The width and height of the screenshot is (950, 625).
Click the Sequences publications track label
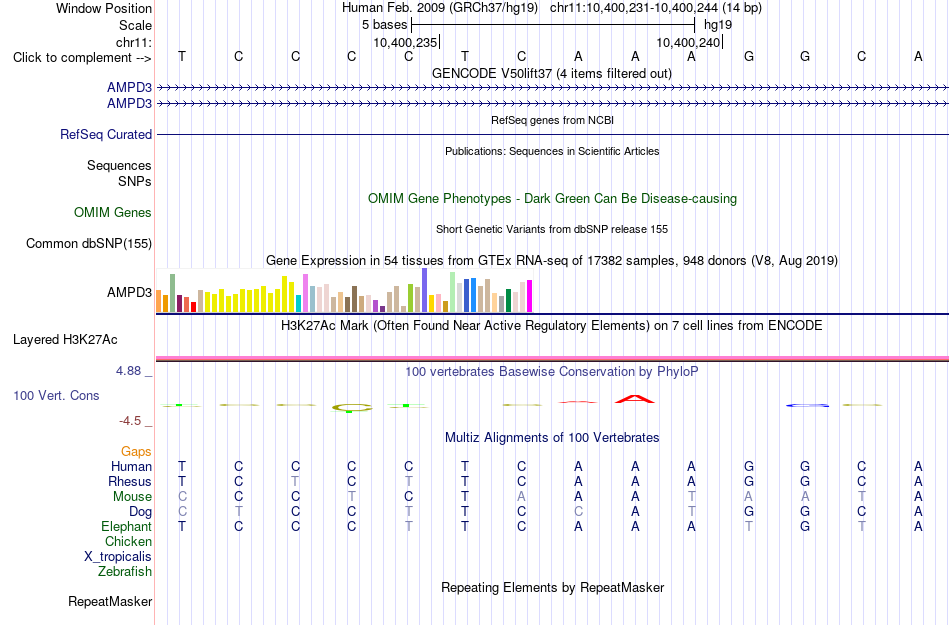point(119,165)
